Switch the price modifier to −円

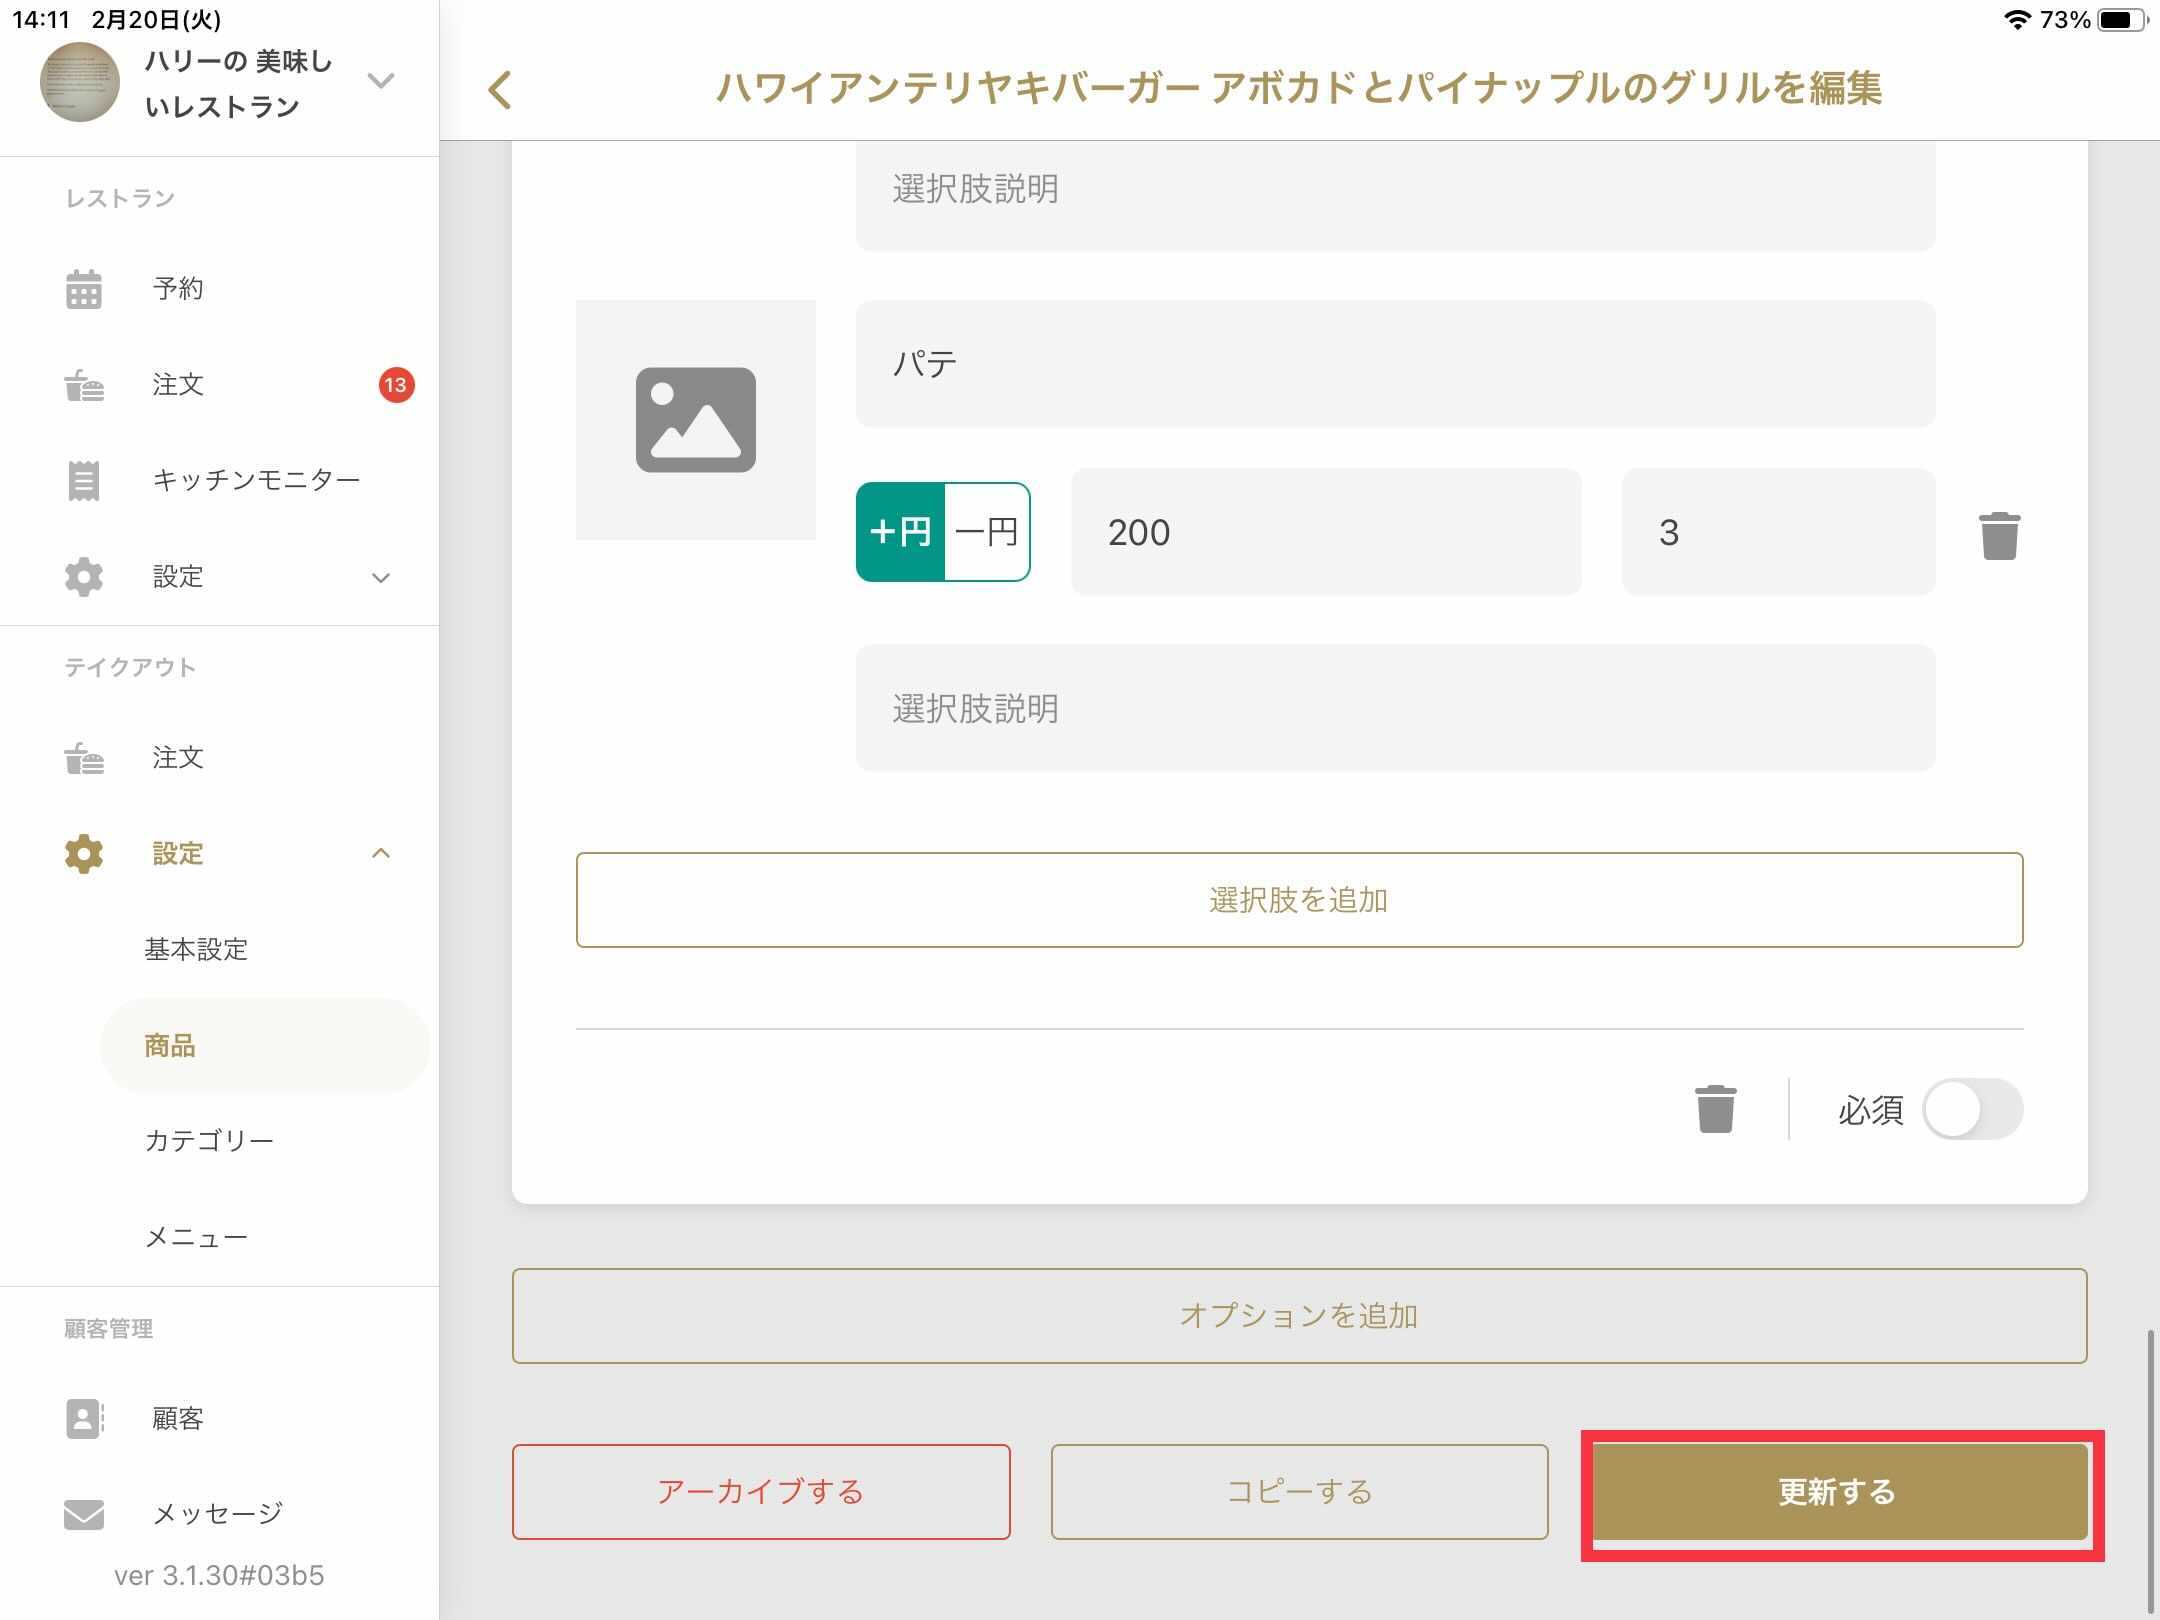986,532
